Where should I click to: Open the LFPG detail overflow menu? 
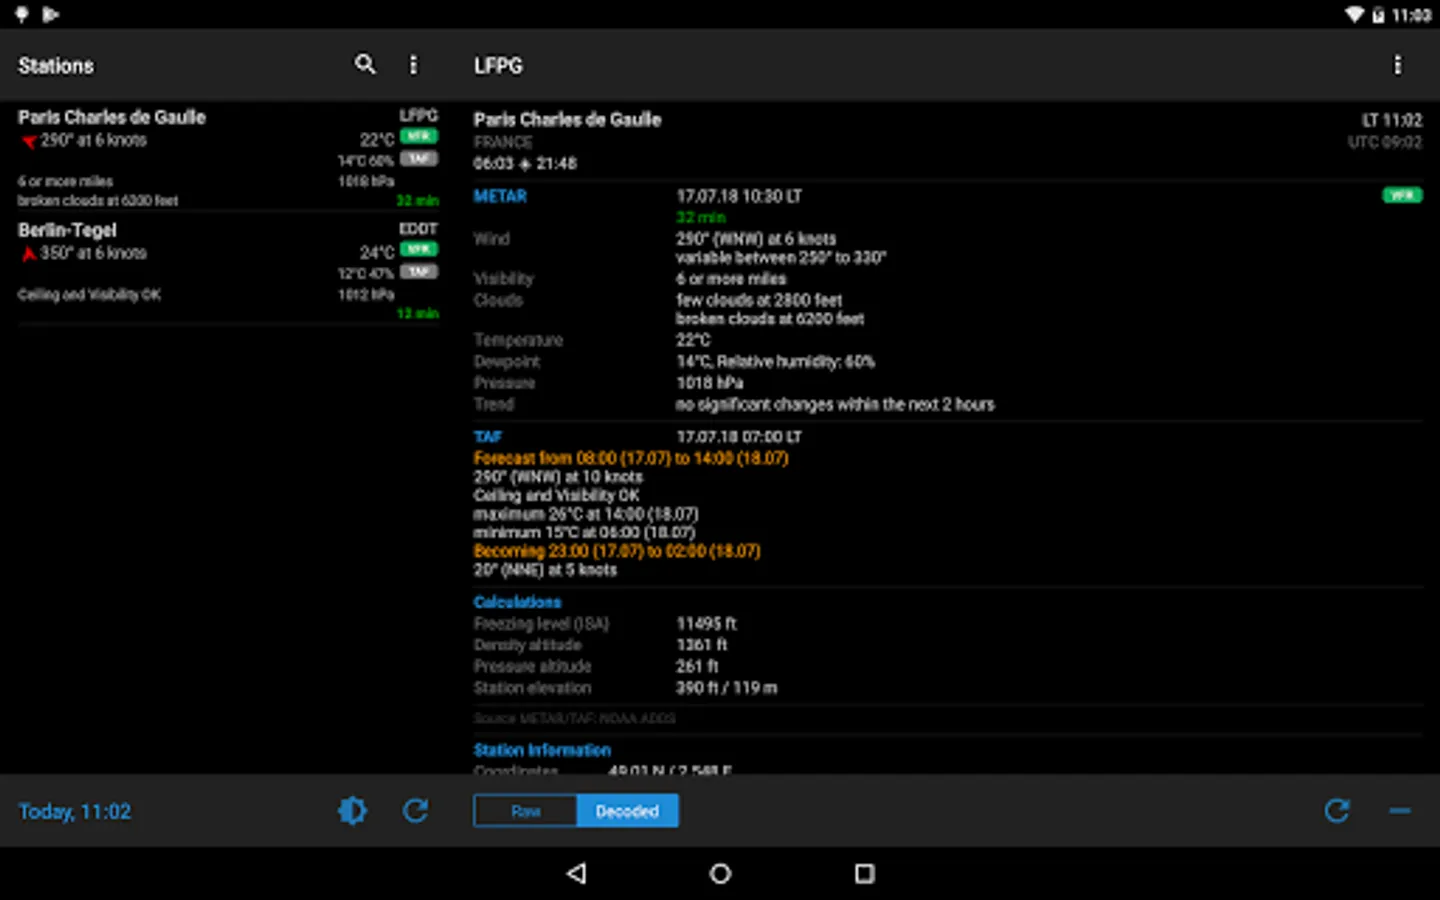[x=1397, y=65]
